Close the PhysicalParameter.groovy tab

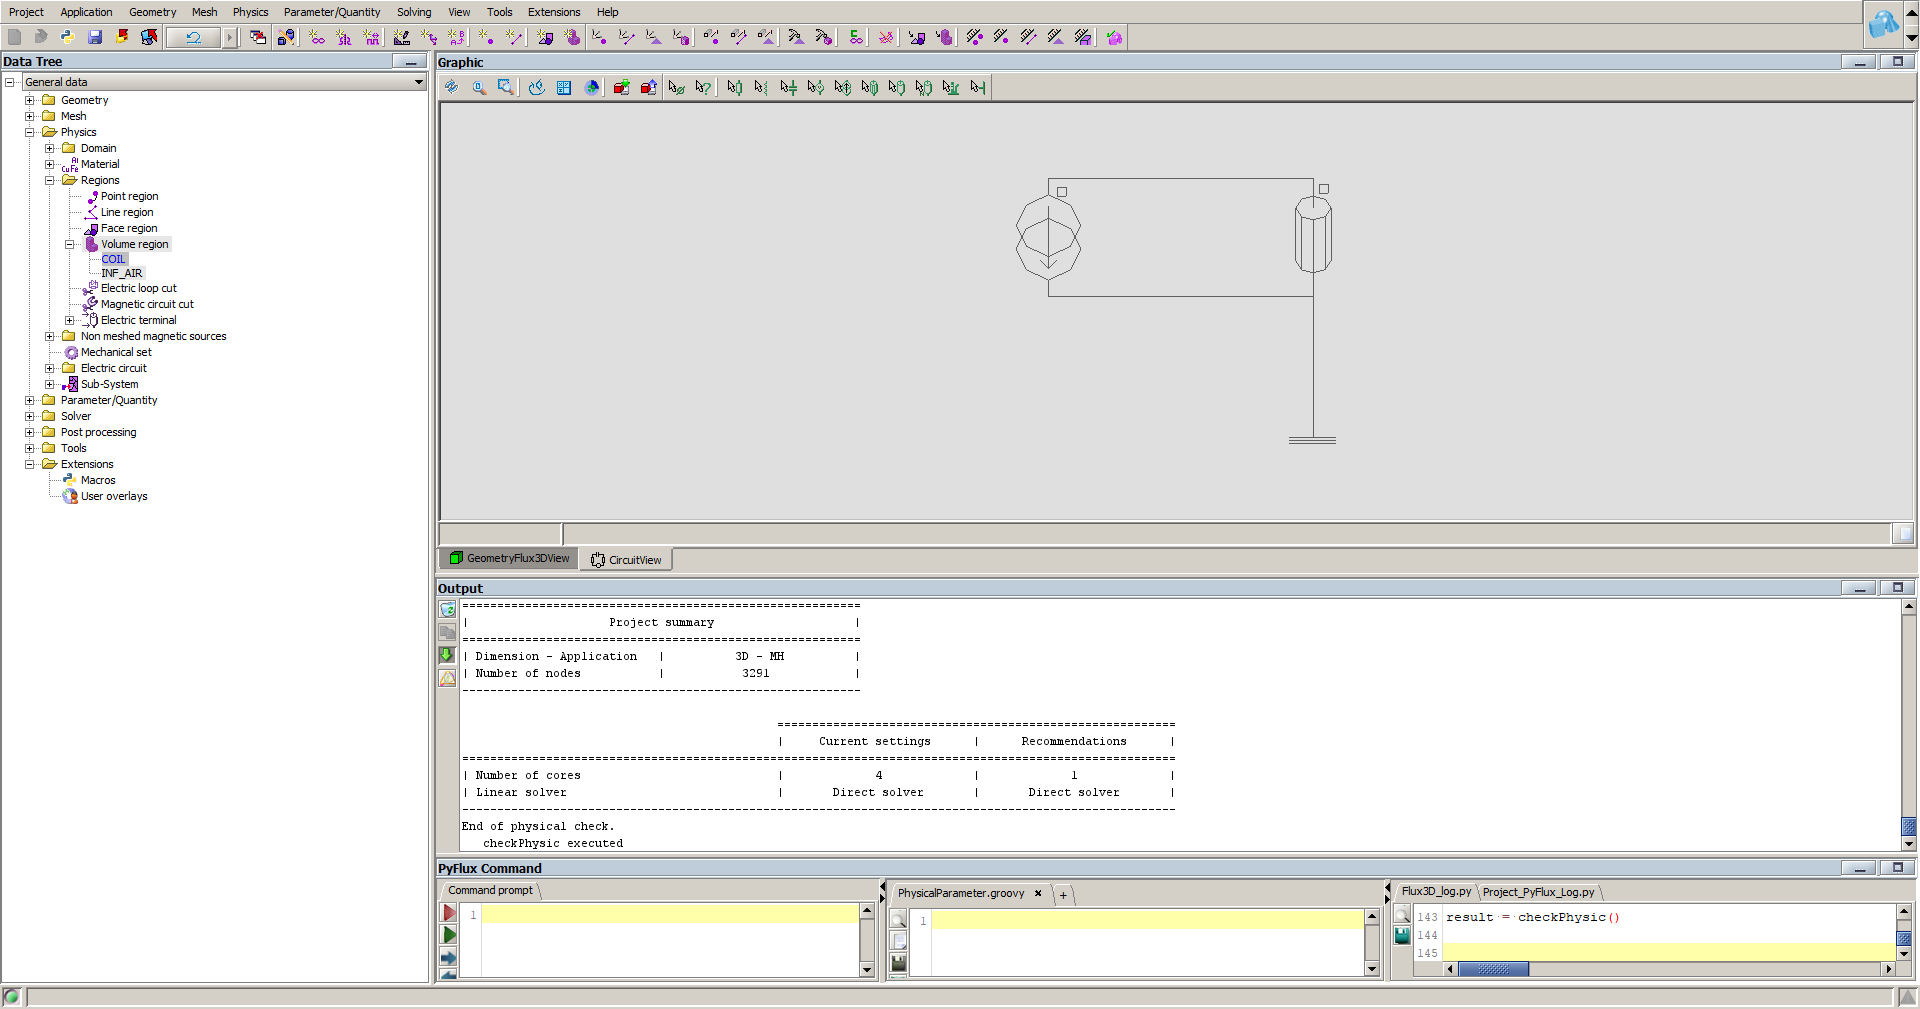point(1038,893)
